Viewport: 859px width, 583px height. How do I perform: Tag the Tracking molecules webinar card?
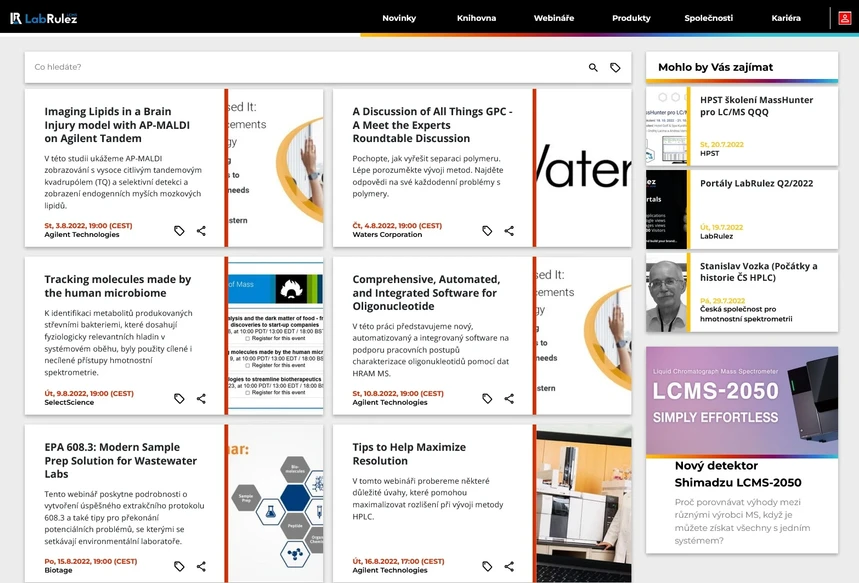click(179, 398)
